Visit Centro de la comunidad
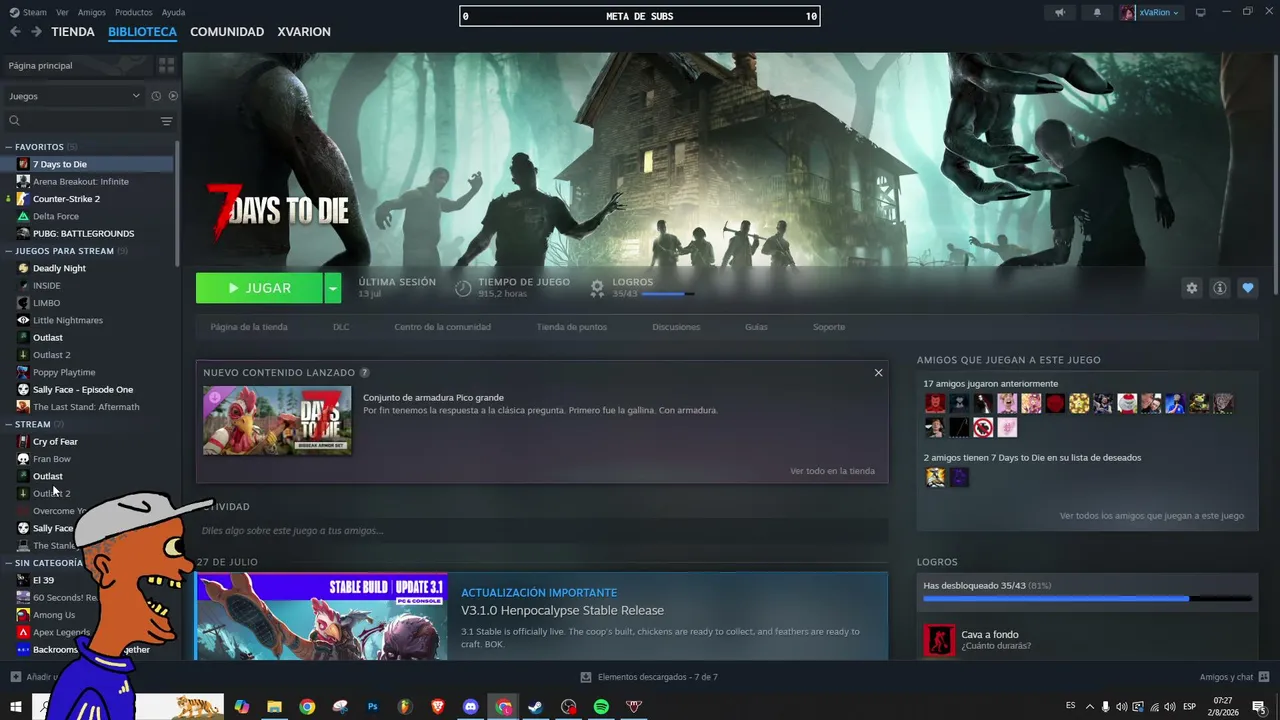Viewport: 1280px width, 720px height. pyautogui.click(x=442, y=327)
